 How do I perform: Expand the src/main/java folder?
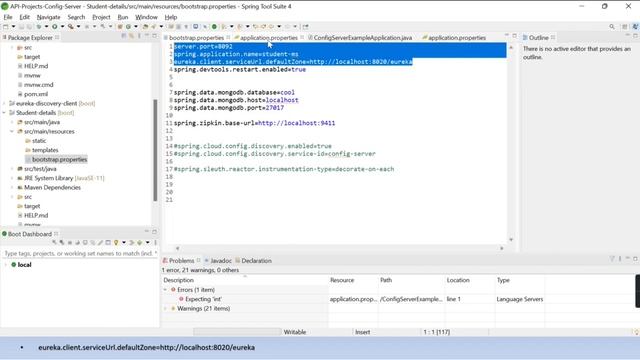[12, 122]
